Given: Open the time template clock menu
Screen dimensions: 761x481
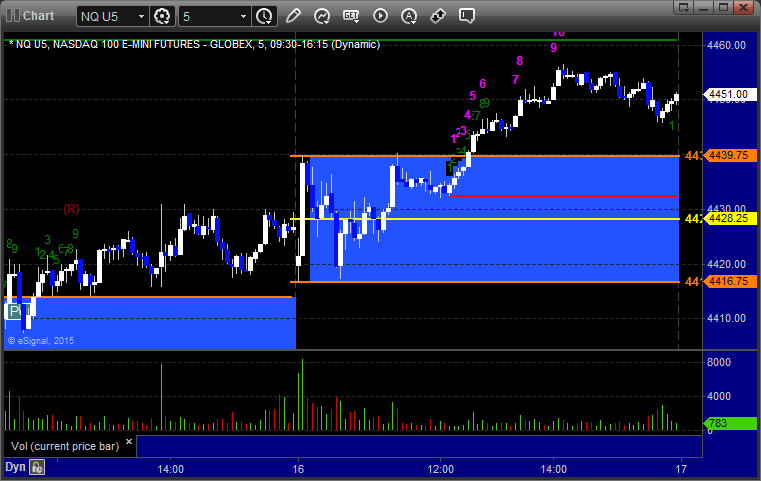Looking at the screenshot, I should [x=265, y=17].
